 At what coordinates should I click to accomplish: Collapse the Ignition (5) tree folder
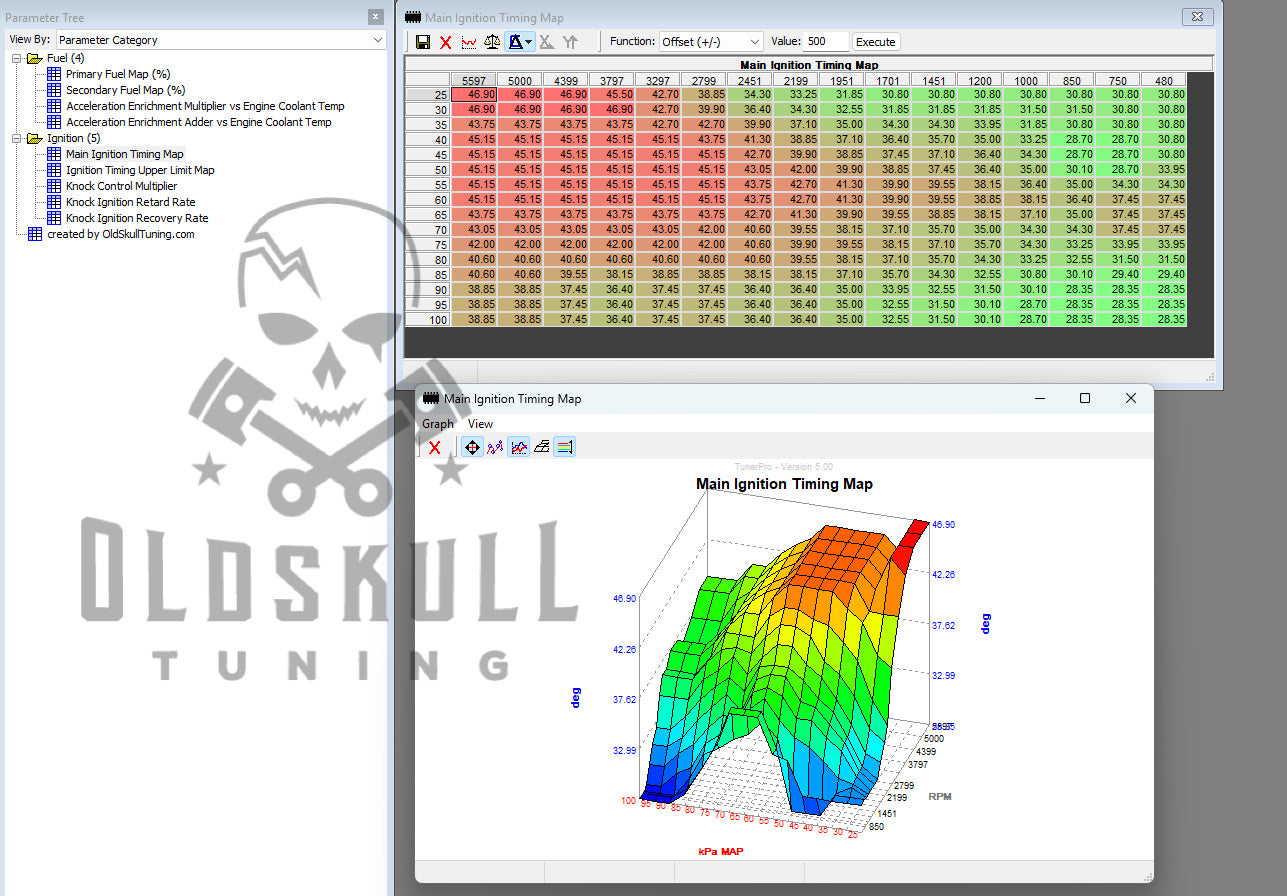coord(17,138)
